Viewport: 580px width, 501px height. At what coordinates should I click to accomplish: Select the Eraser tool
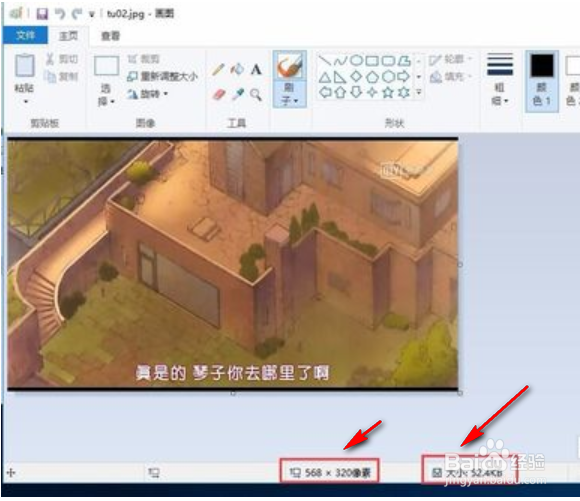pos(219,95)
